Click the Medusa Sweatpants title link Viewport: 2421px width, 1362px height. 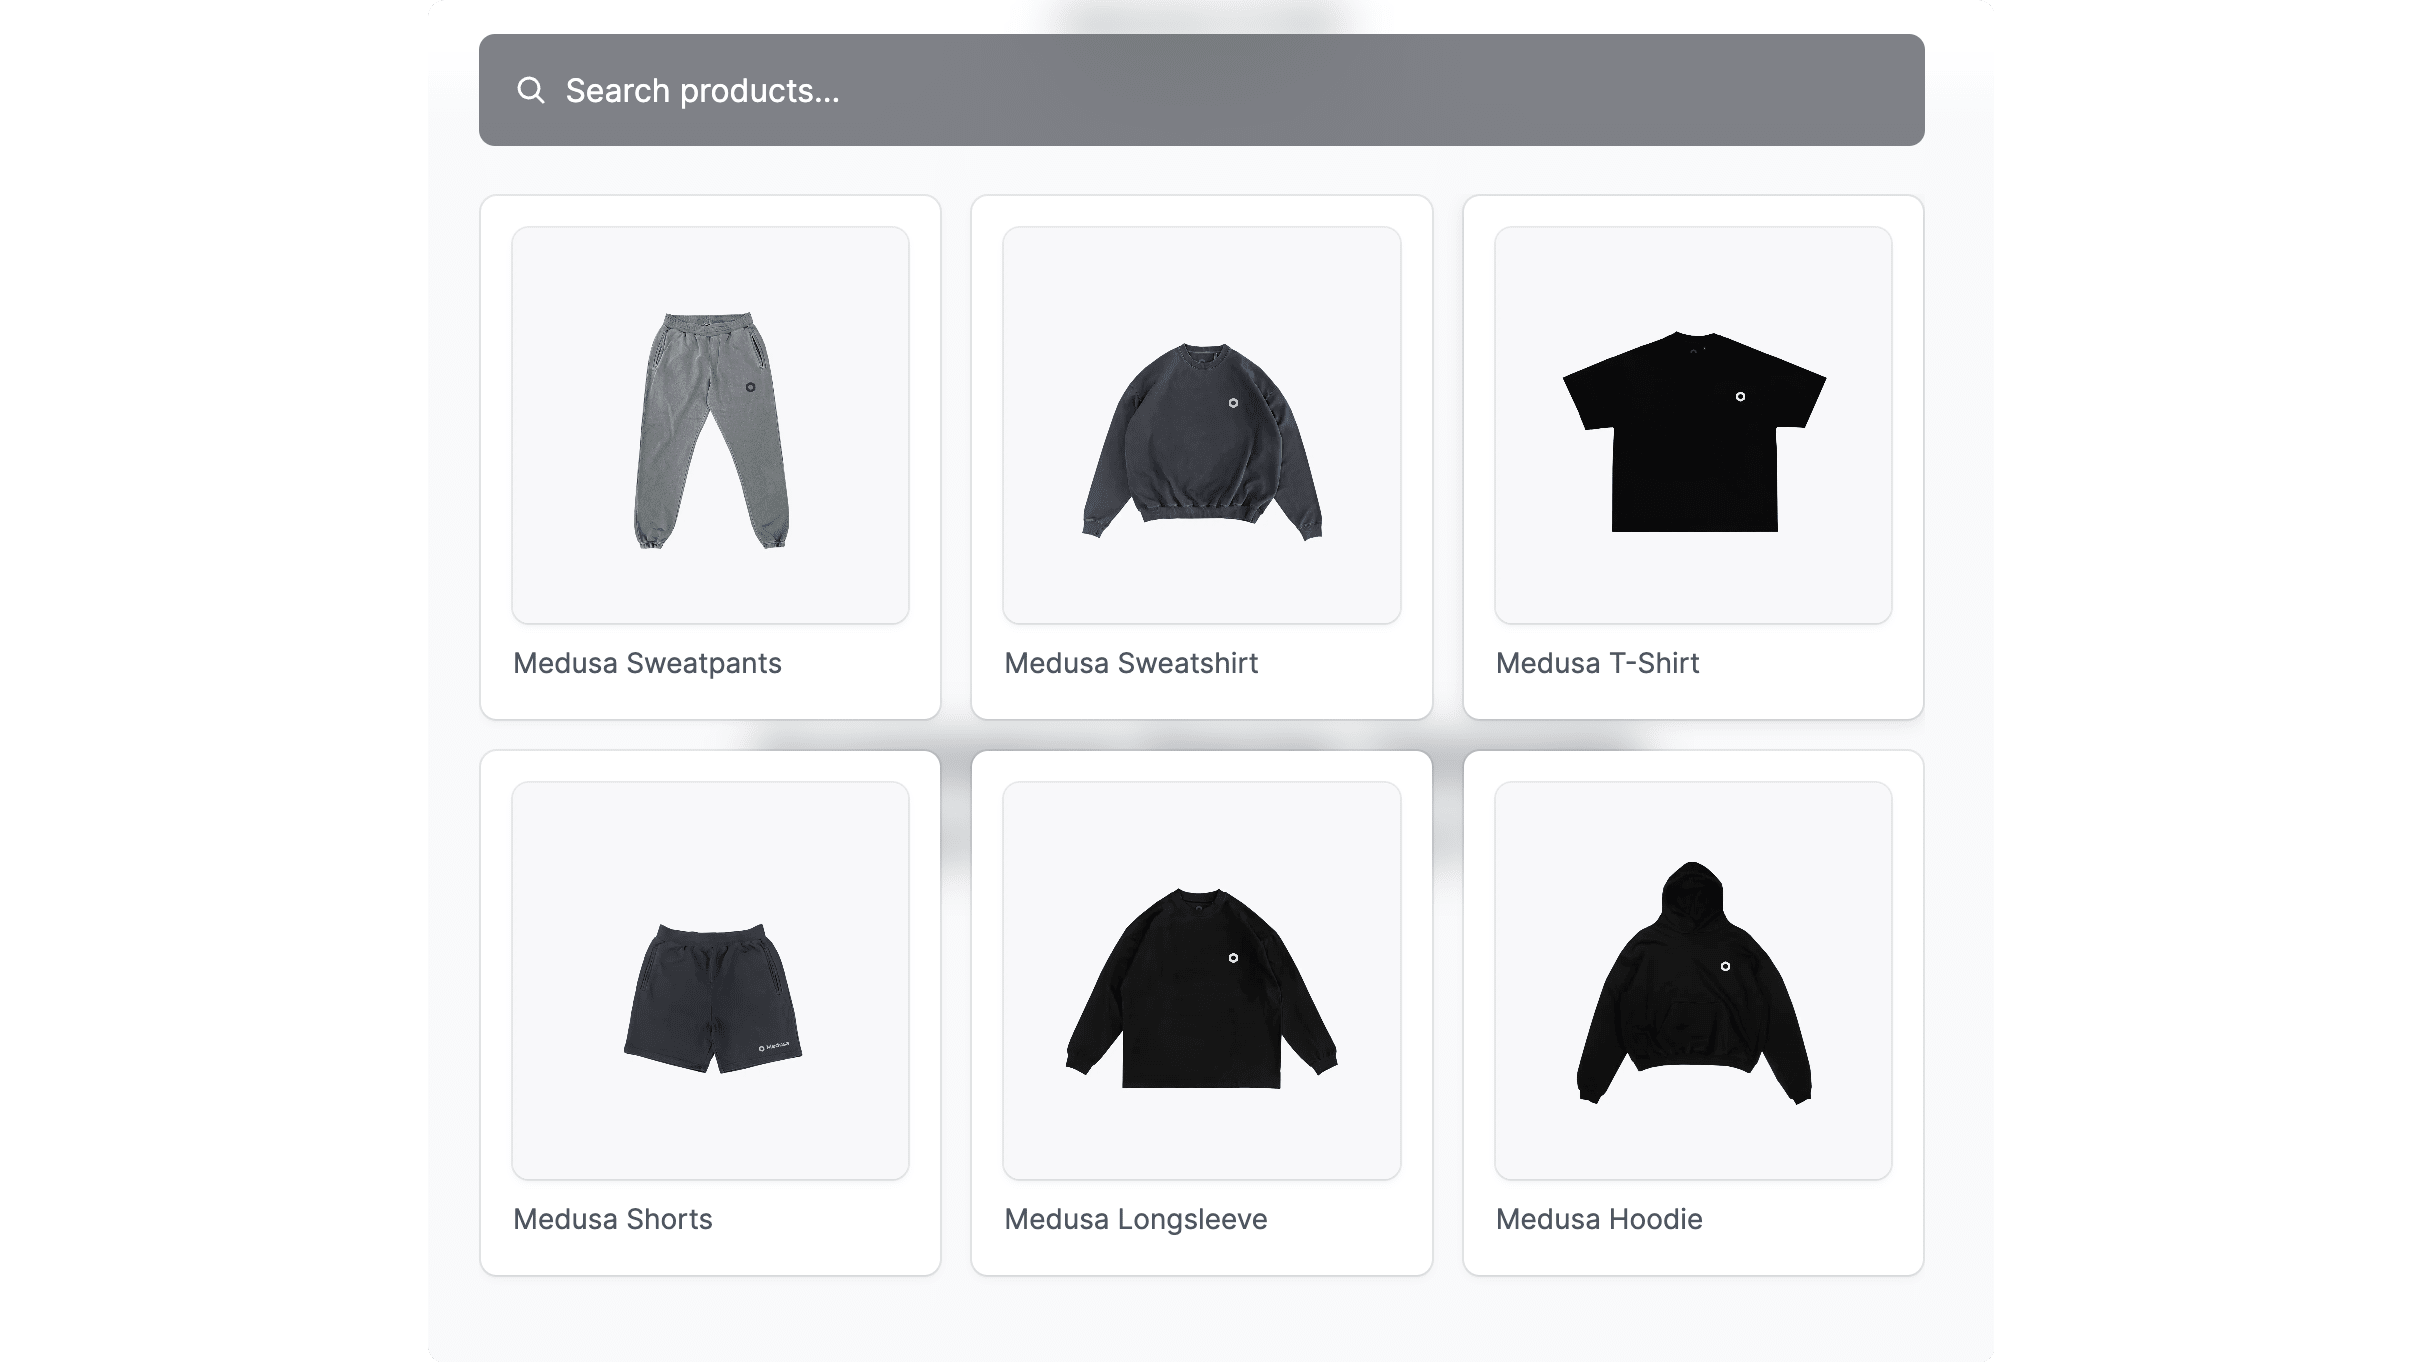(647, 663)
